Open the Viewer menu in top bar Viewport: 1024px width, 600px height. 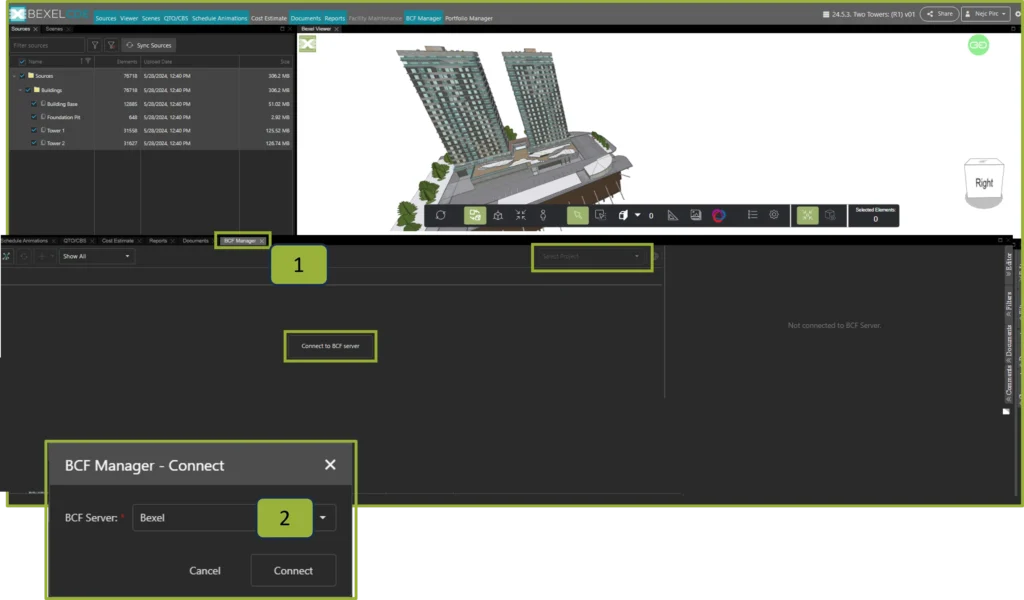coord(129,18)
